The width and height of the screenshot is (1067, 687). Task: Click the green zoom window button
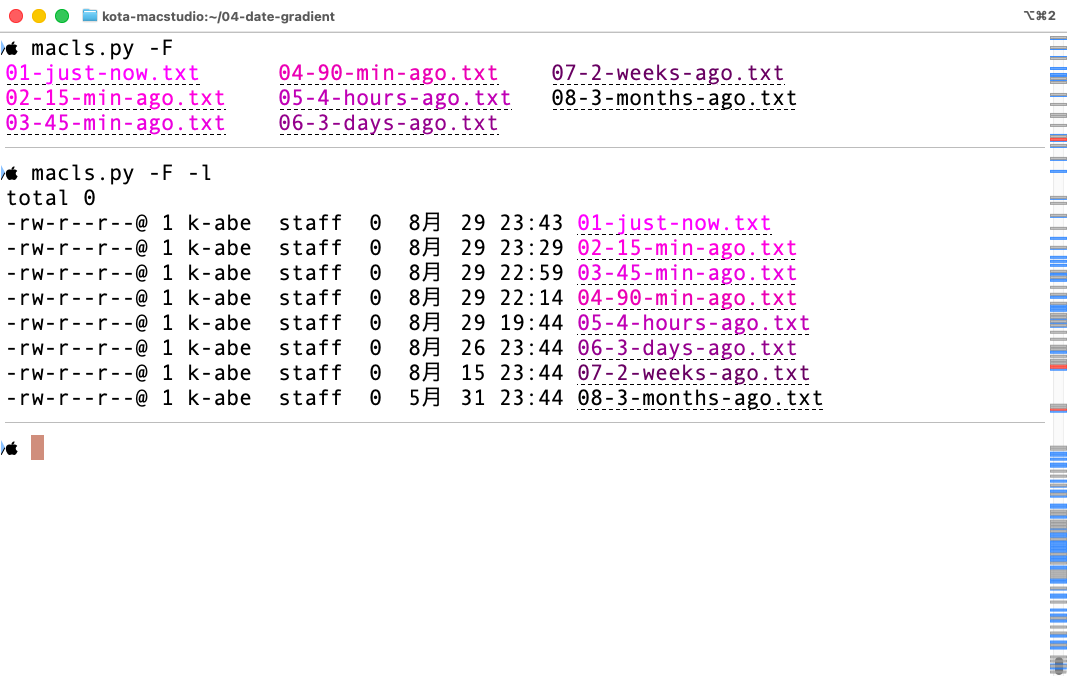click(62, 16)
